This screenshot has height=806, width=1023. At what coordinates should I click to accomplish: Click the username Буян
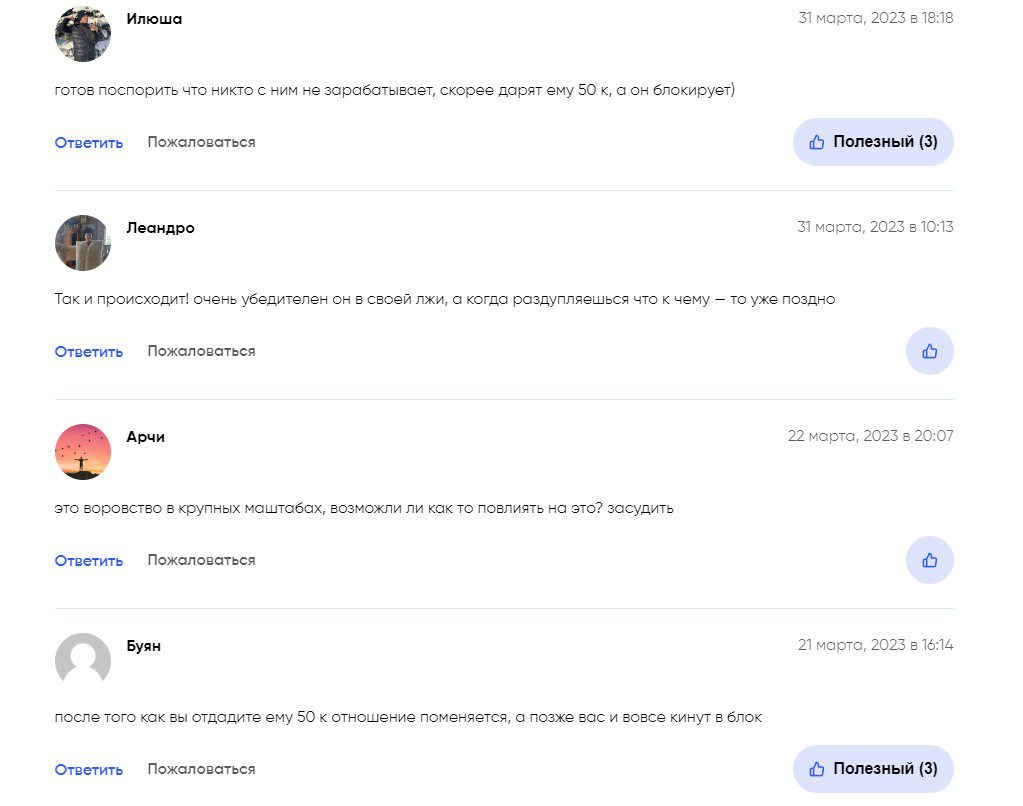(144, 646)
